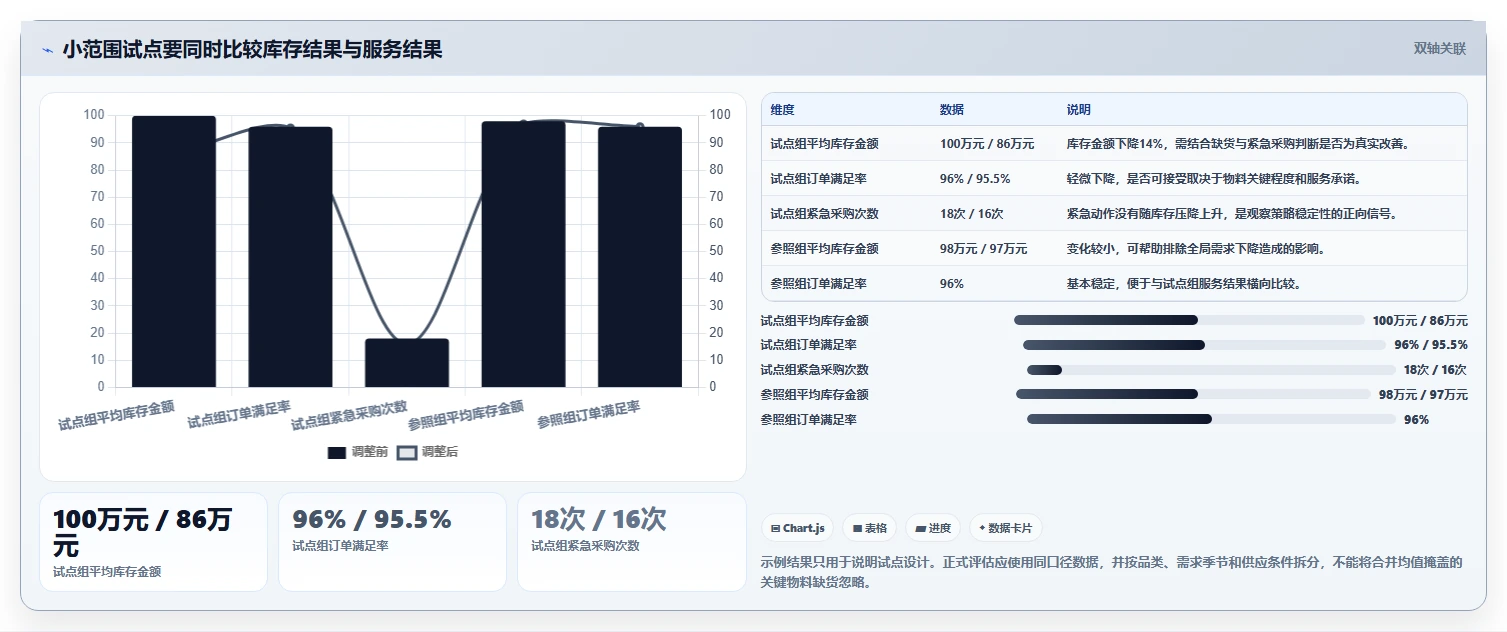Select the 表格 tag
The image size is (1507, 632).
point(869,528)
